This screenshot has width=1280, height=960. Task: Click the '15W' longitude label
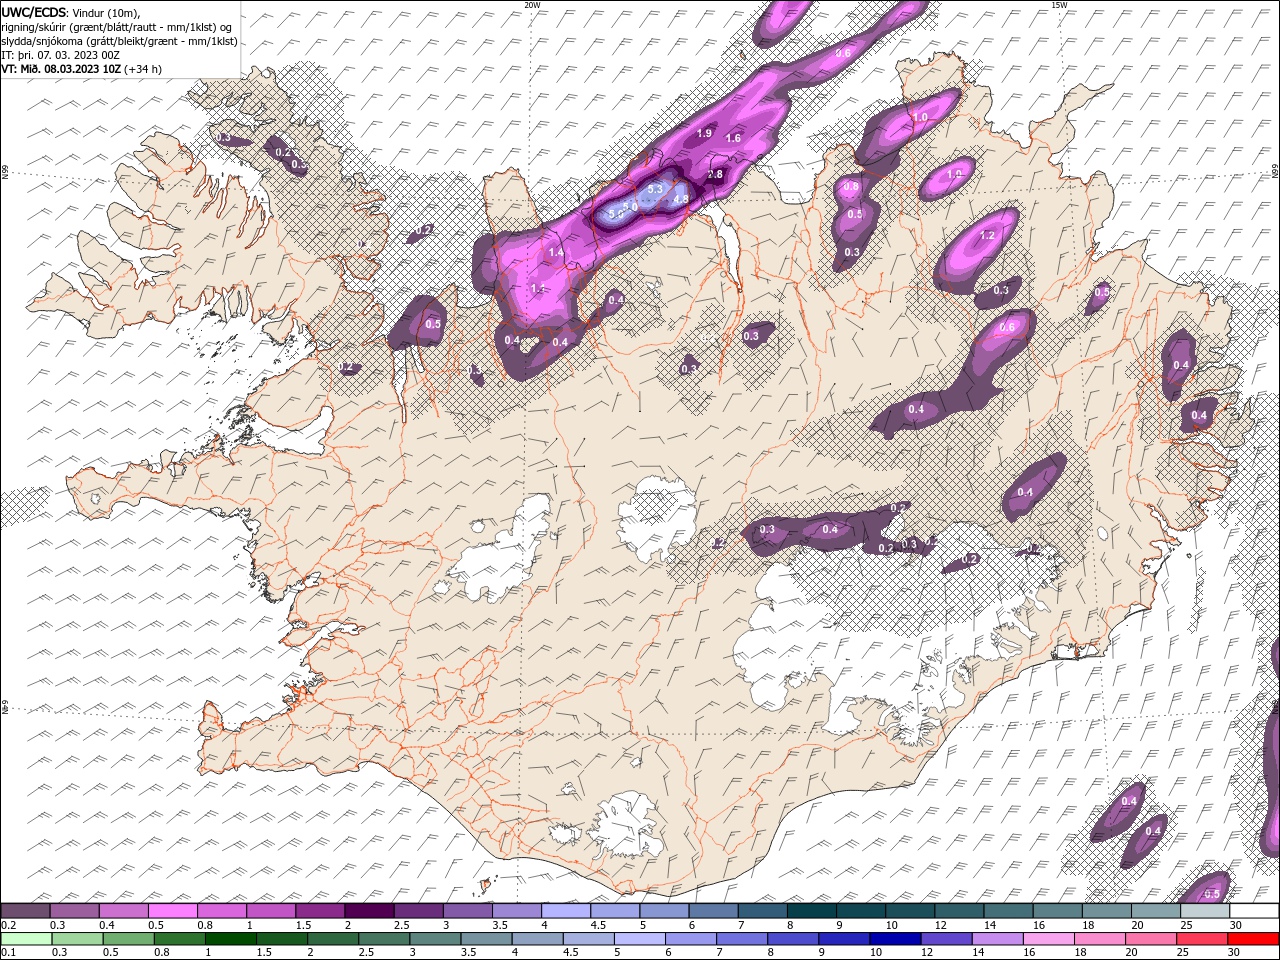[1059, 5]
